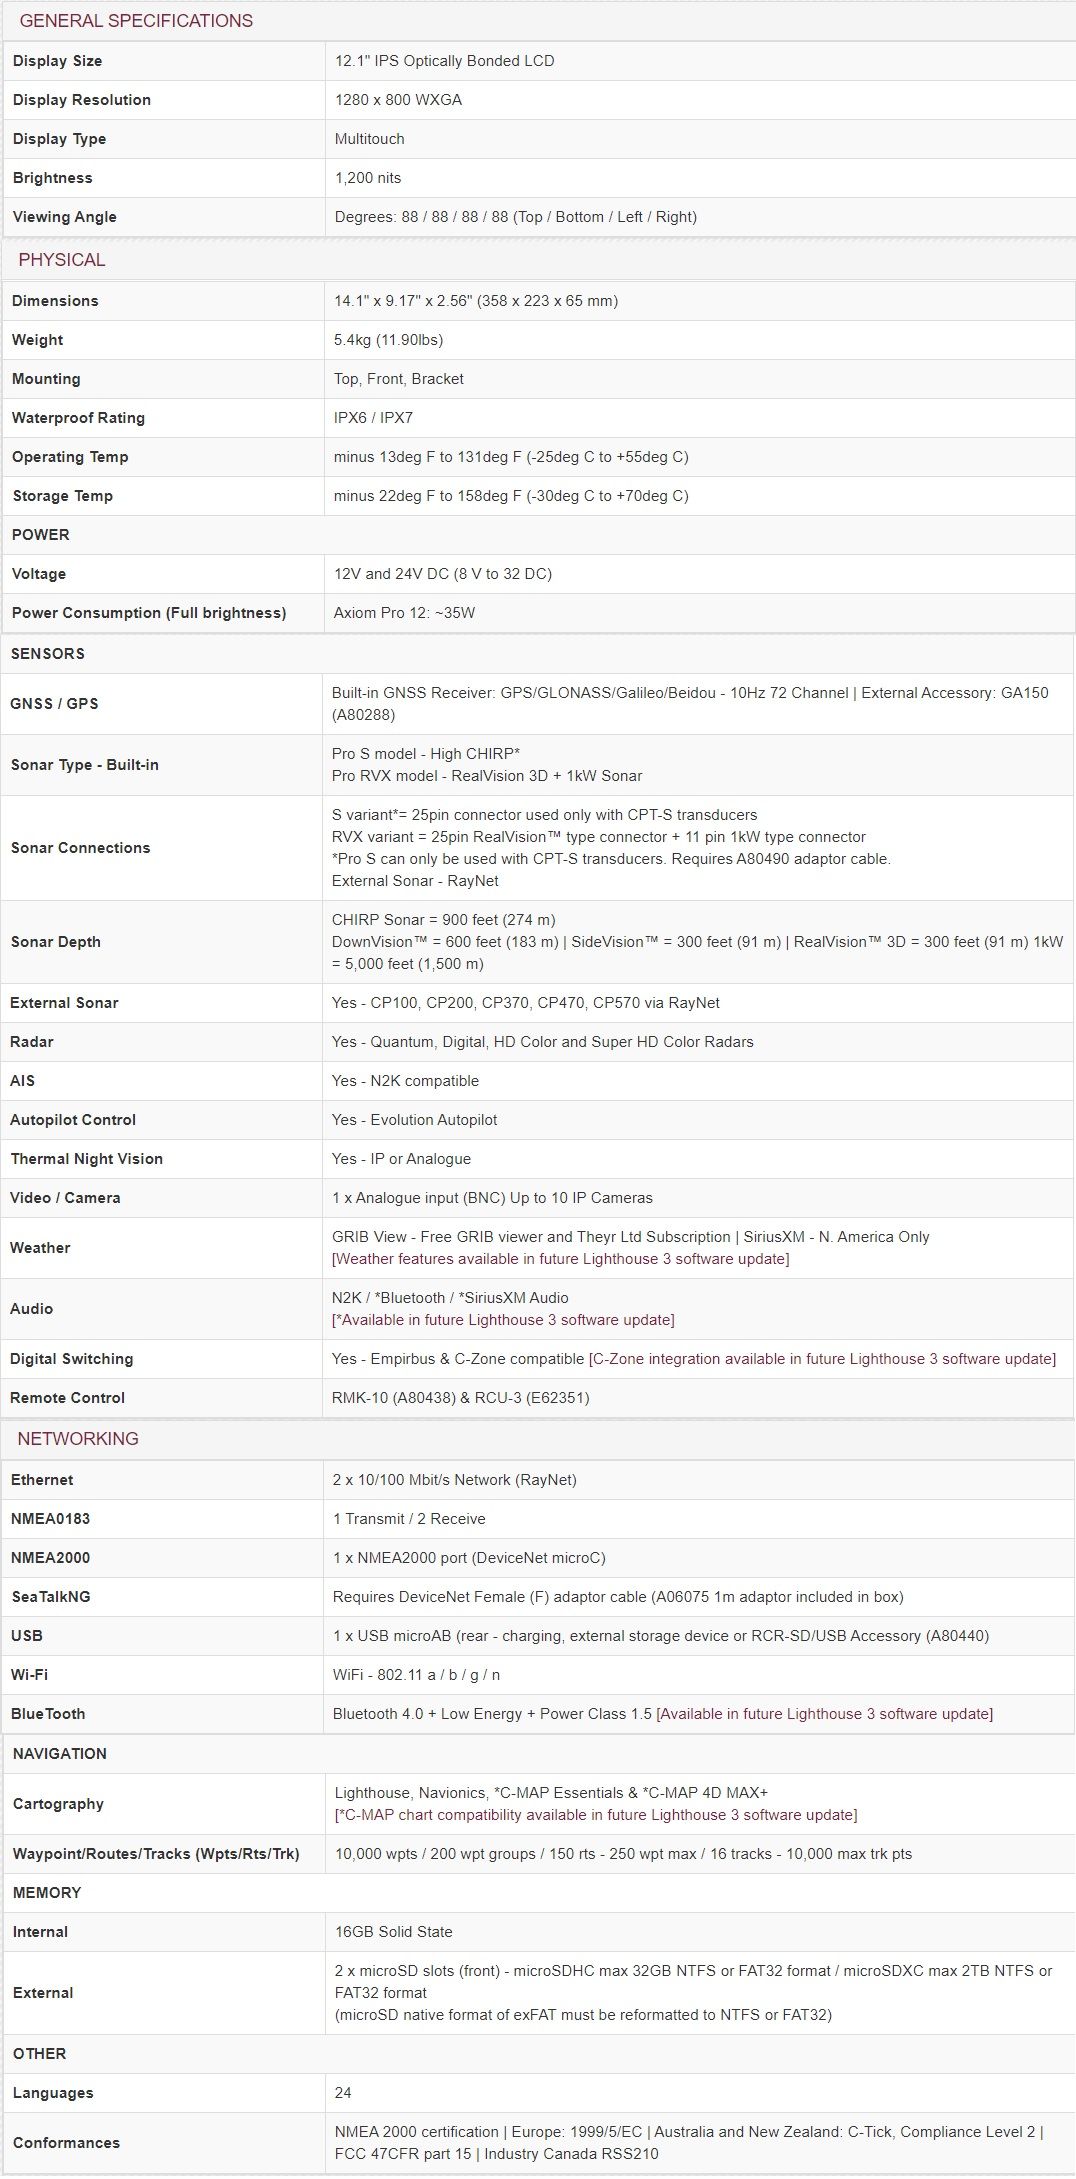Screen dimensions: 1076x2179
Task: Click the Thermal Night Vision row label
Action: [x=86, y=1159]
